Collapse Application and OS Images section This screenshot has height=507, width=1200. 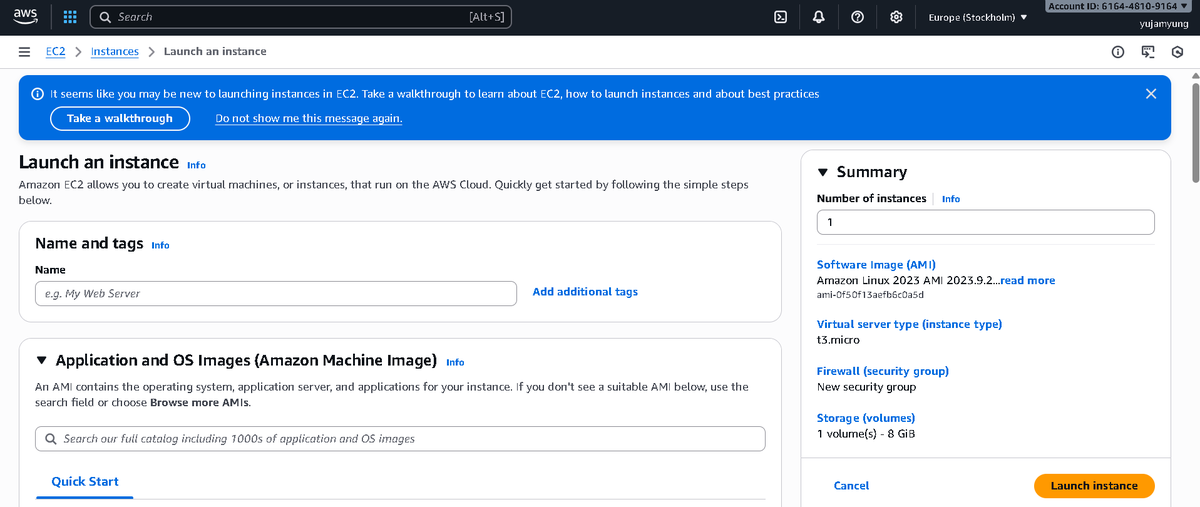pyautogui.click(x=42, y=360)
